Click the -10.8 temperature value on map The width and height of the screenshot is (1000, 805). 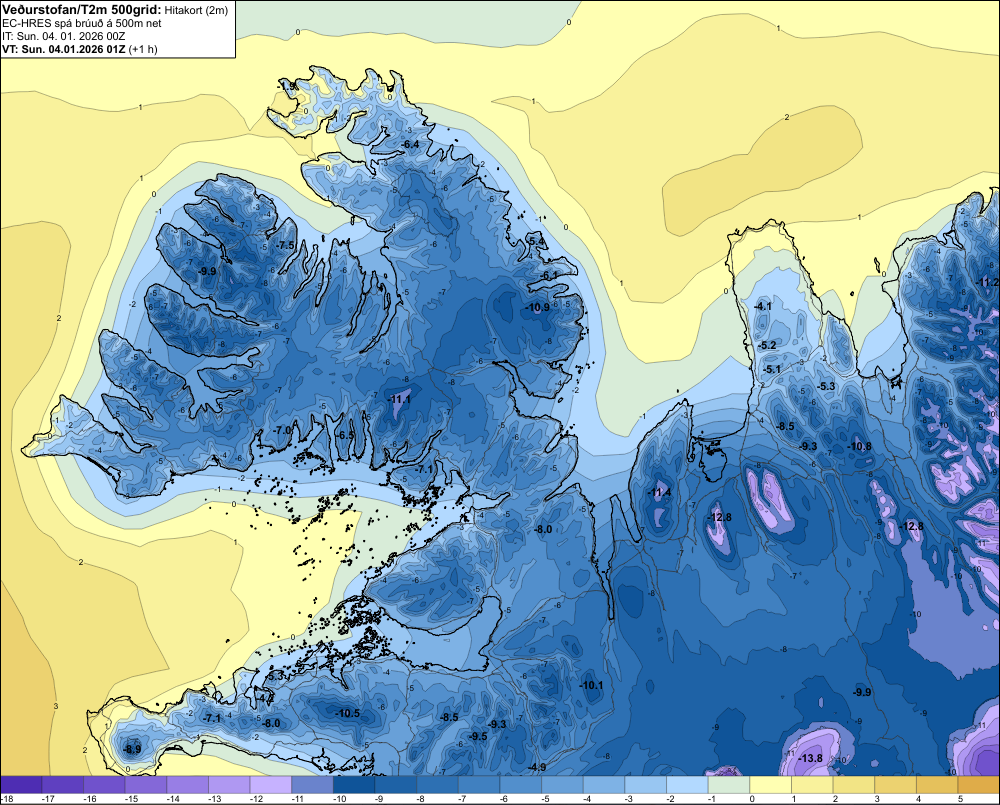tap(860, 446)
